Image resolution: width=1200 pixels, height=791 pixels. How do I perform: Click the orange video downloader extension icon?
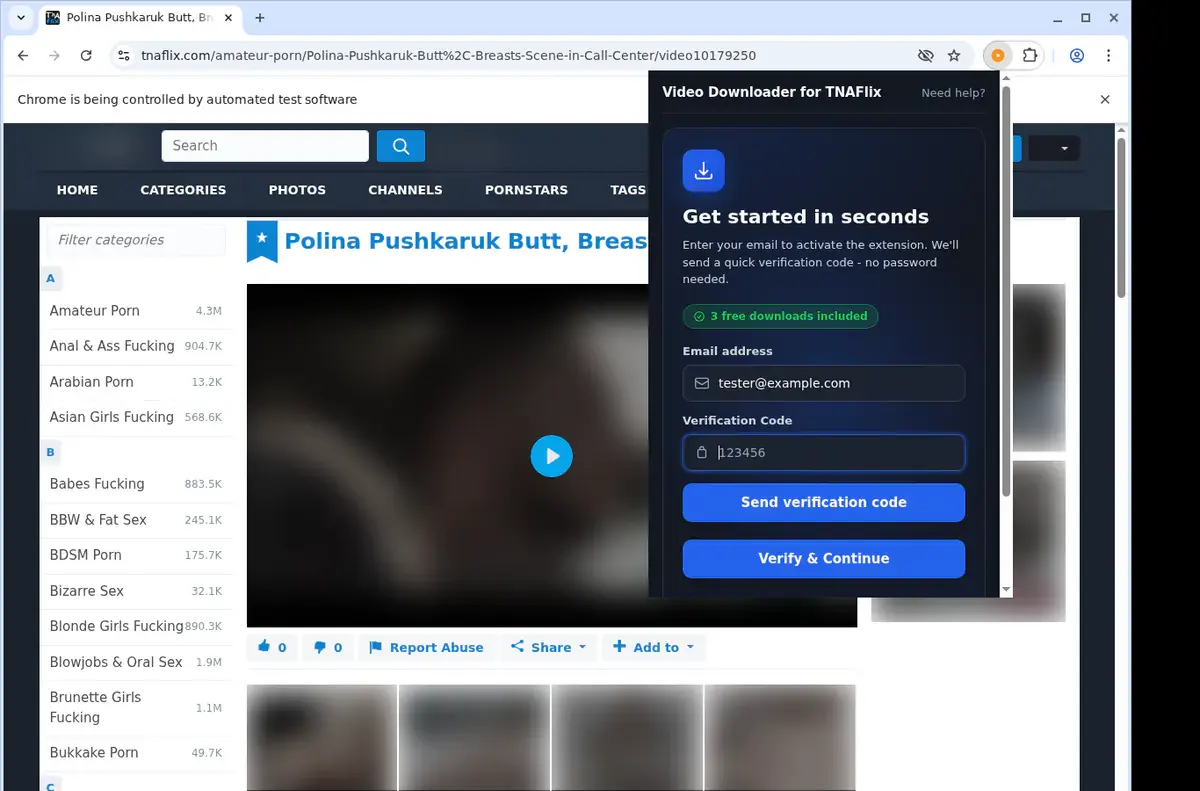click(998, 56)
